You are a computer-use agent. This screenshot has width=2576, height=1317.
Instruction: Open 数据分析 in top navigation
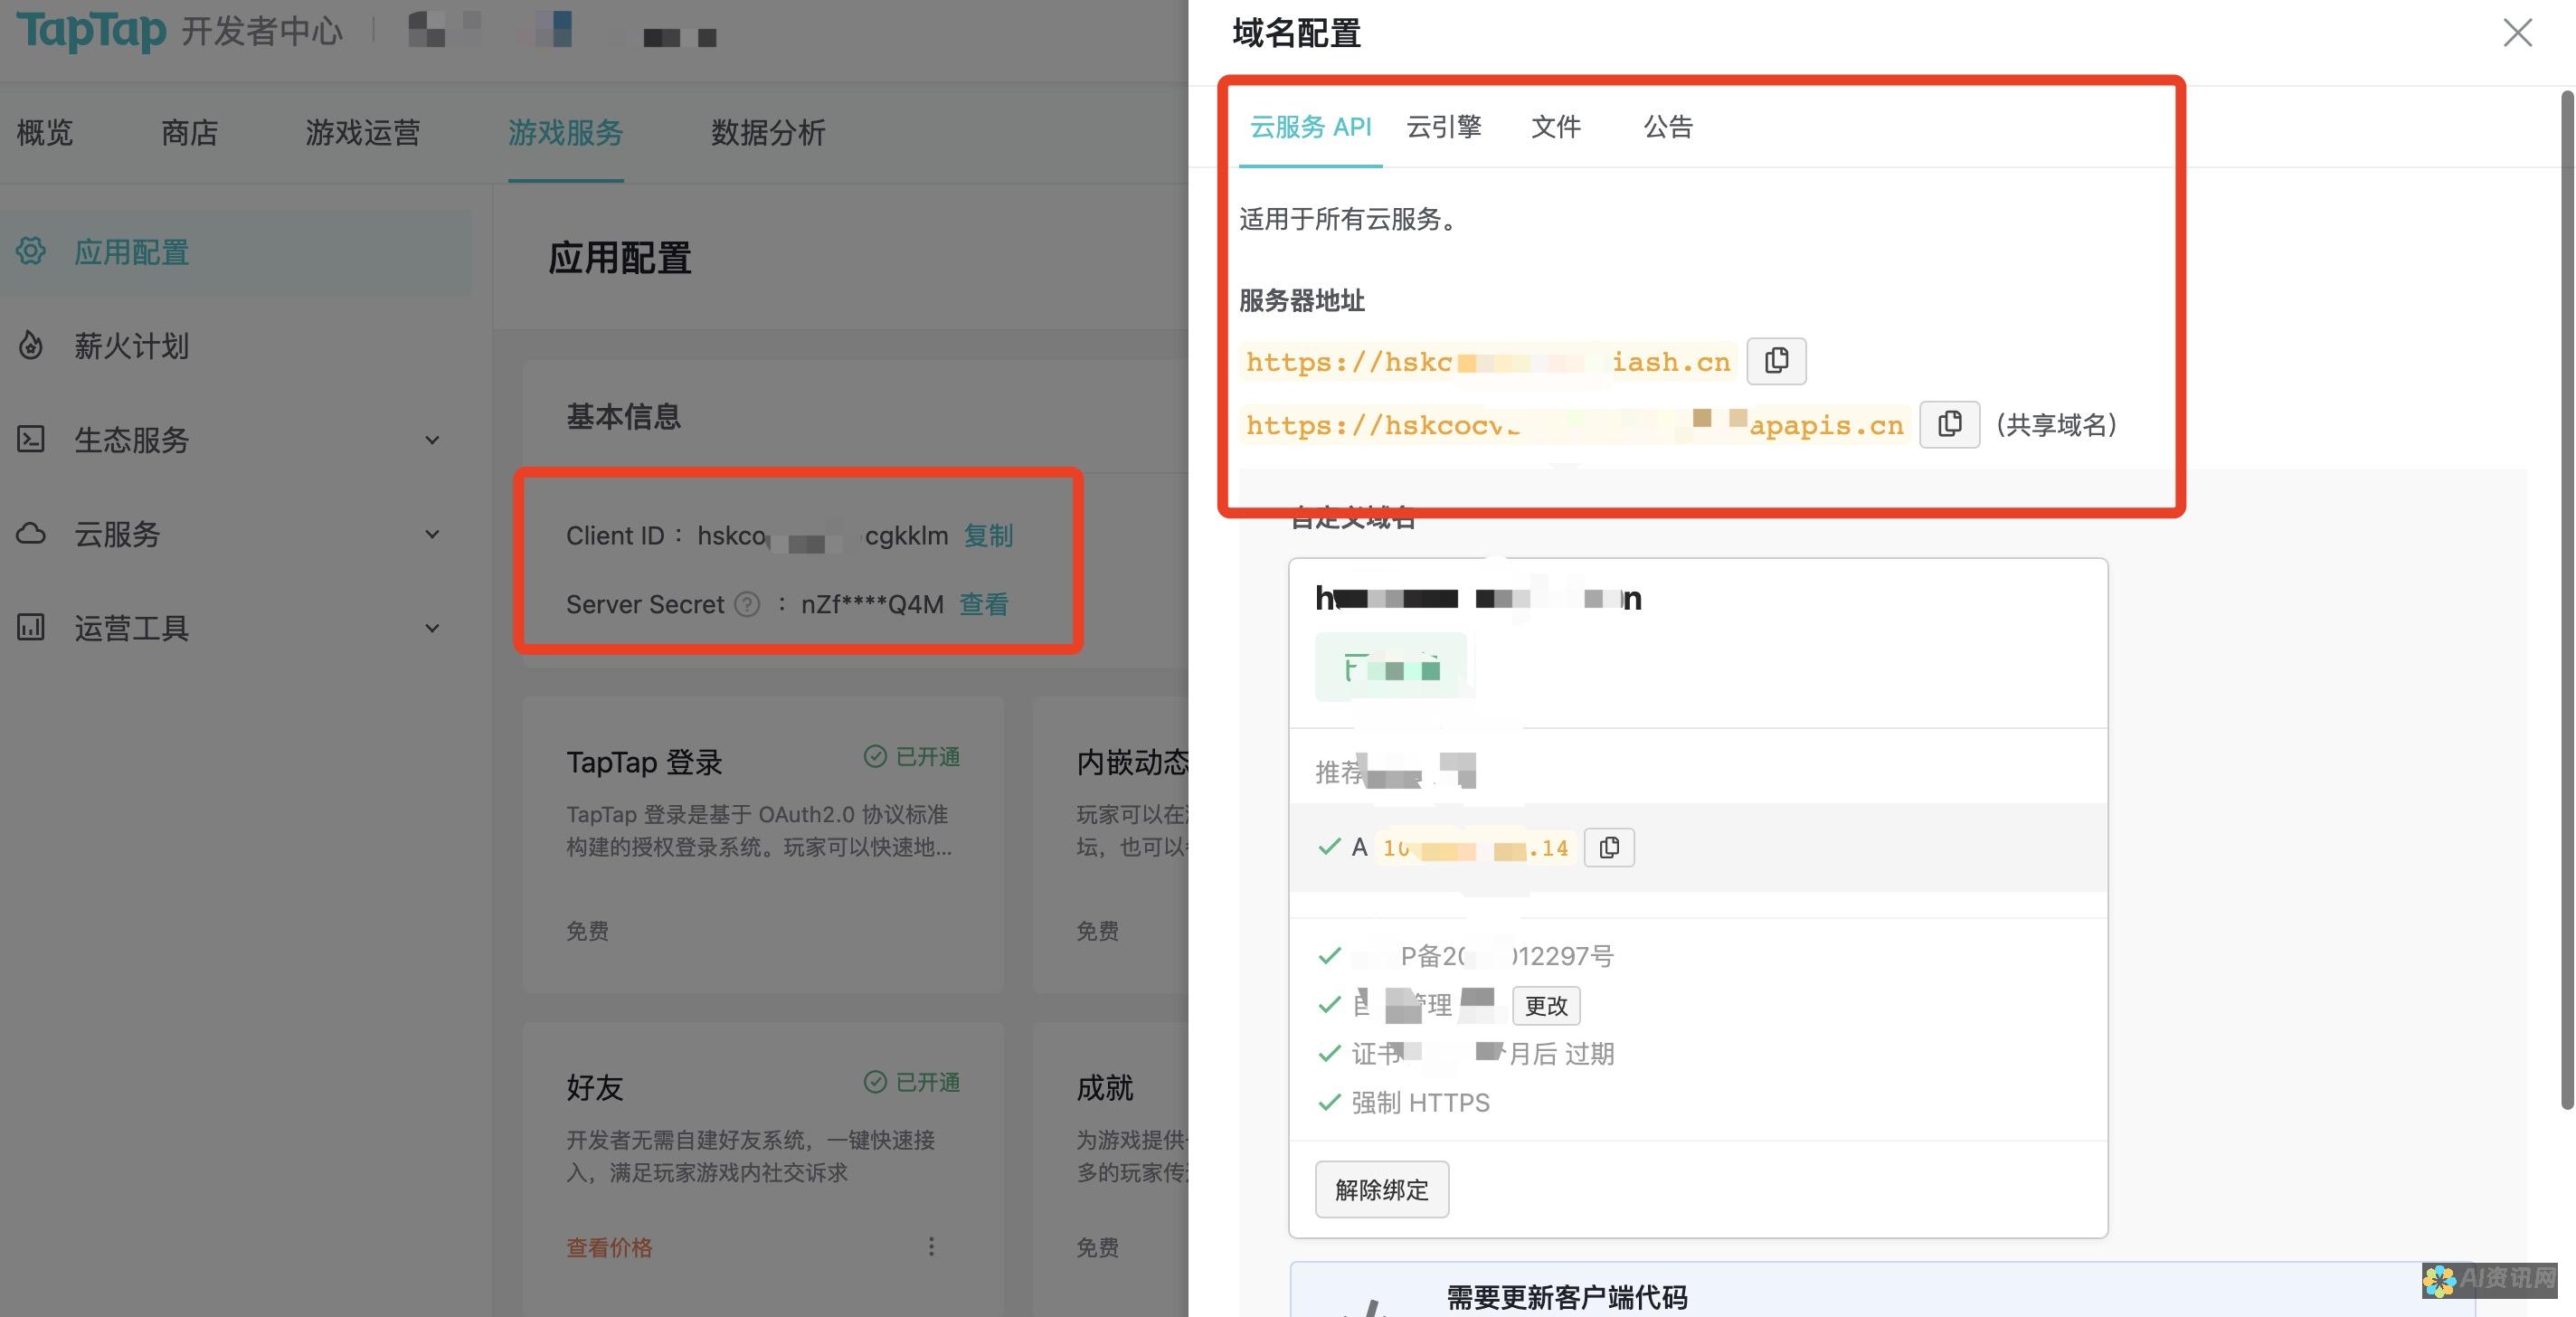pyautogui.click(x=768, y=132)
